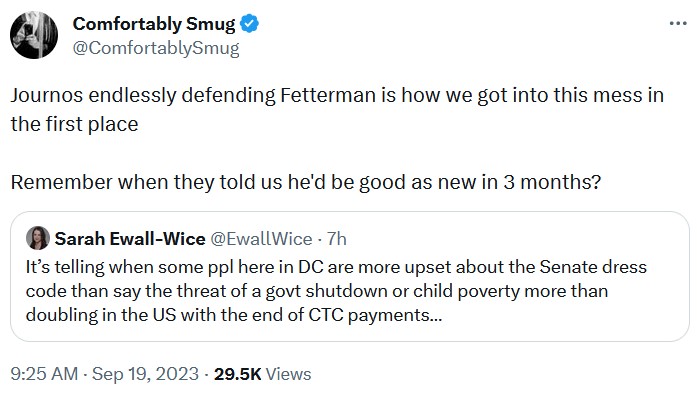Click the 9:25 AM timestamp
The height and width of the screenshot is (395, 697).
[x=44, y=374]
